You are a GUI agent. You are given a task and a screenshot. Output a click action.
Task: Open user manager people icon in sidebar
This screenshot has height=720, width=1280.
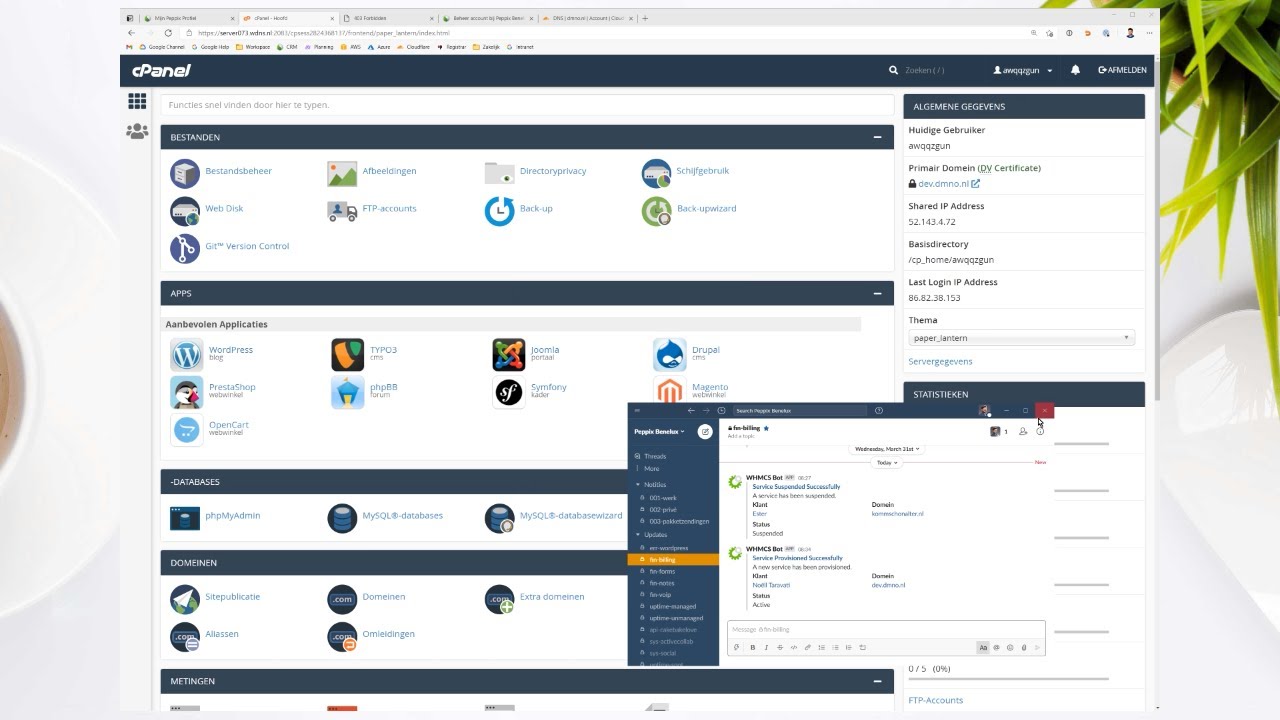point(137,131)
